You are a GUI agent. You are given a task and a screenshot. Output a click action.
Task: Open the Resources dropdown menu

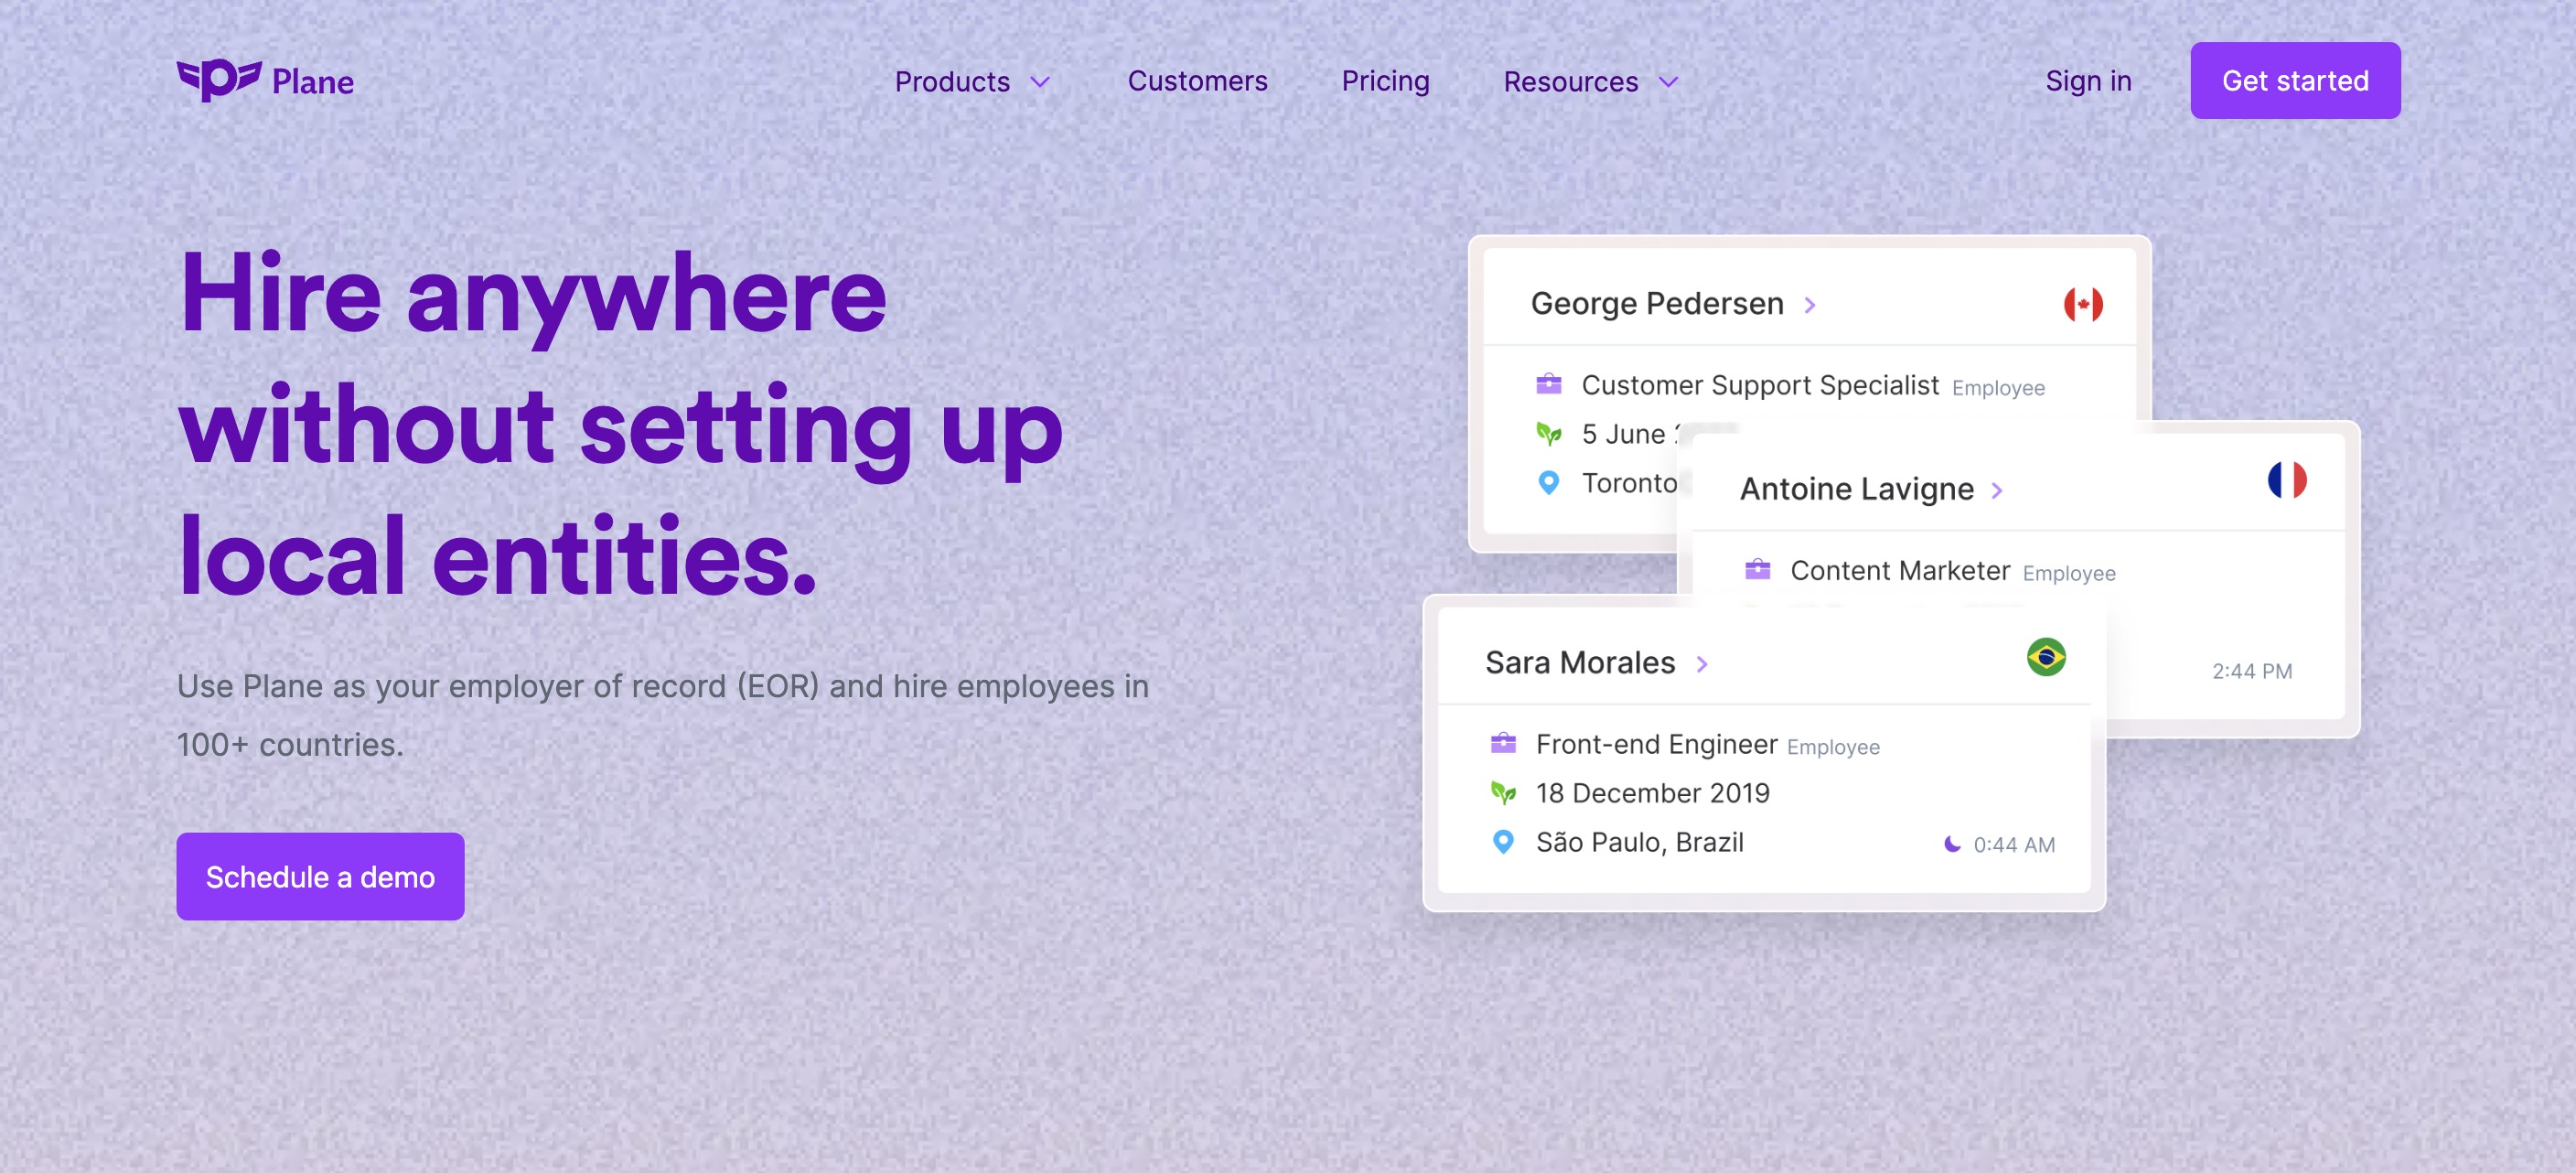[x=1590, y=81]
